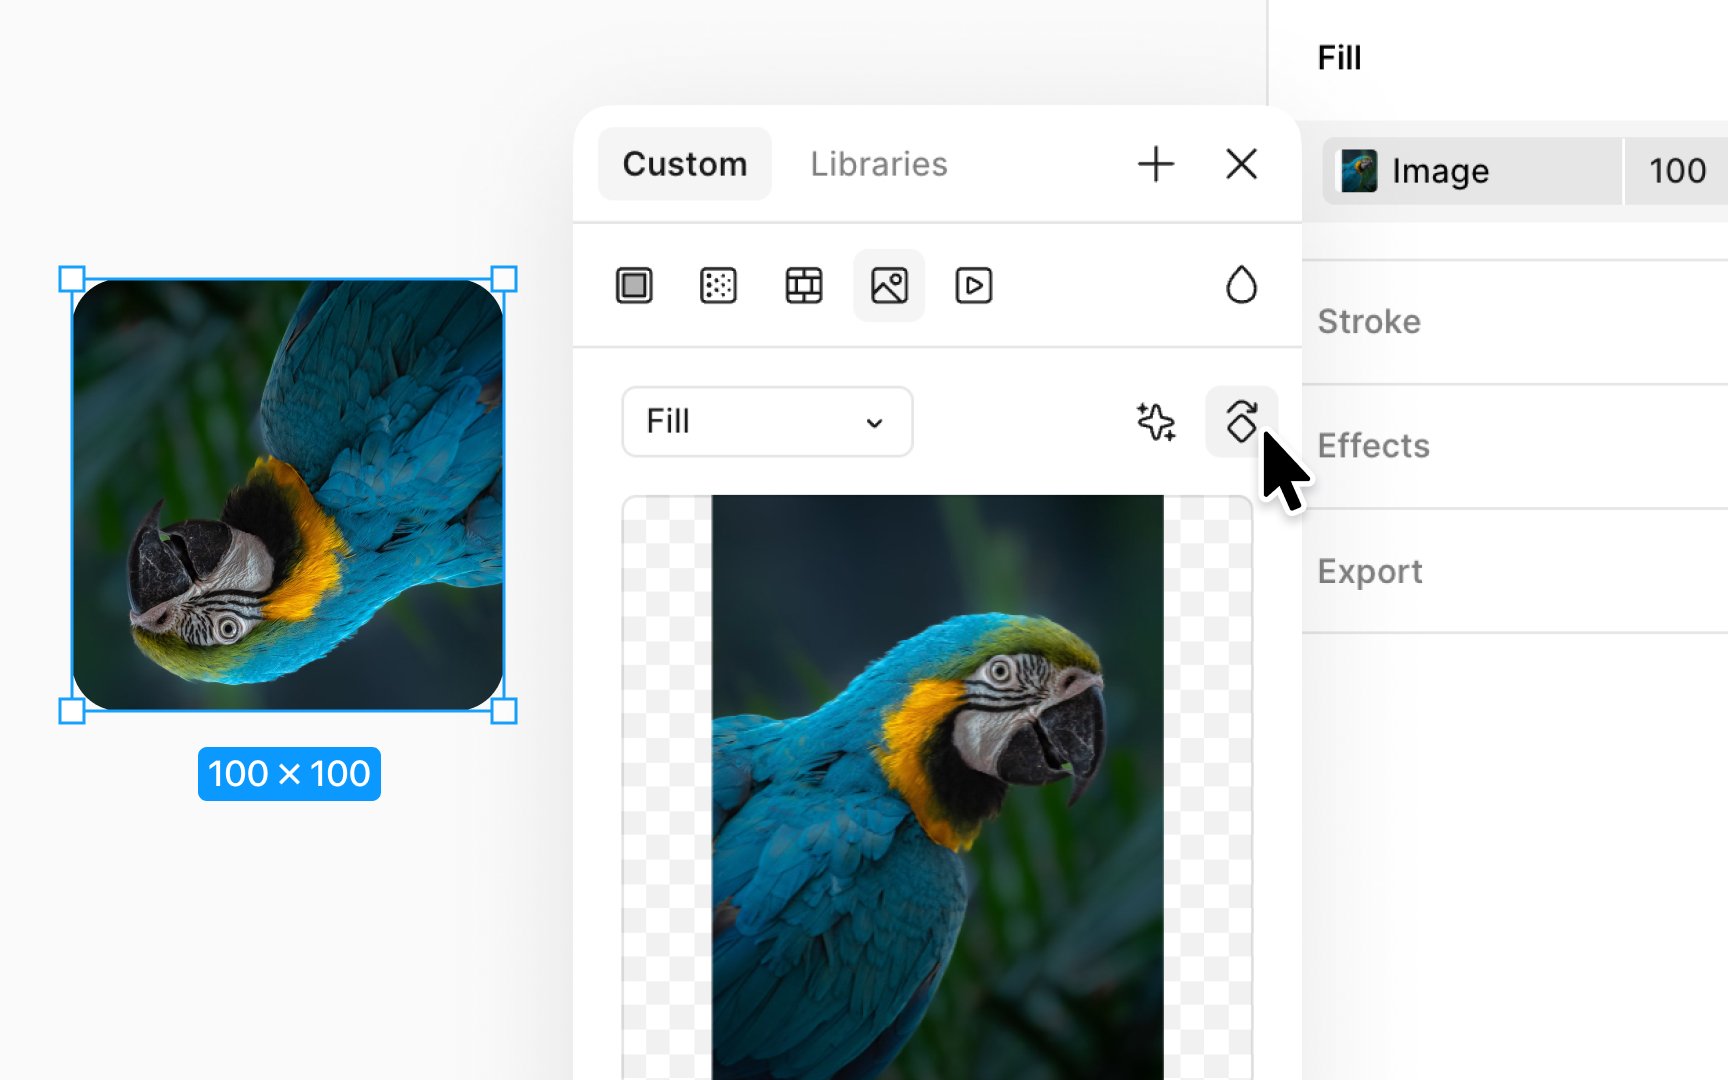Click the AI sparkle image edit icon
The height and width of the screenshot is (1080, 1728).
click(1156, 422)
